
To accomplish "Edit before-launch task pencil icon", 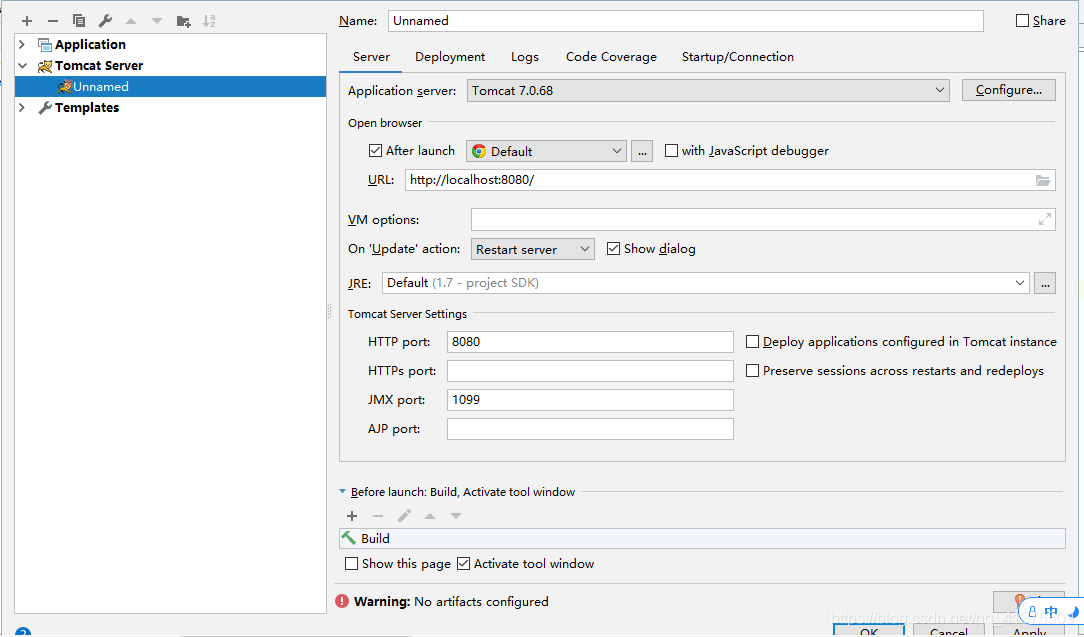I will (x=404, y=516).
